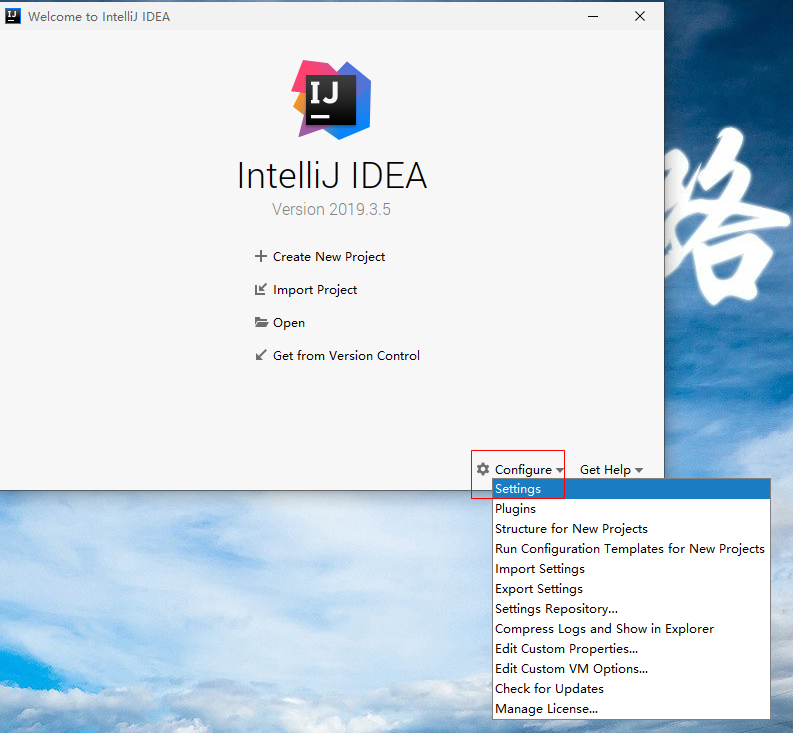Click the Configure gear icon

(483, 469)
